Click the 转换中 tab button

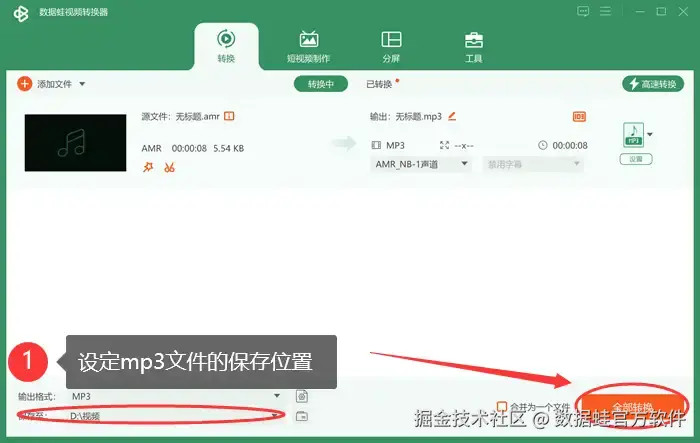[321, 84]
